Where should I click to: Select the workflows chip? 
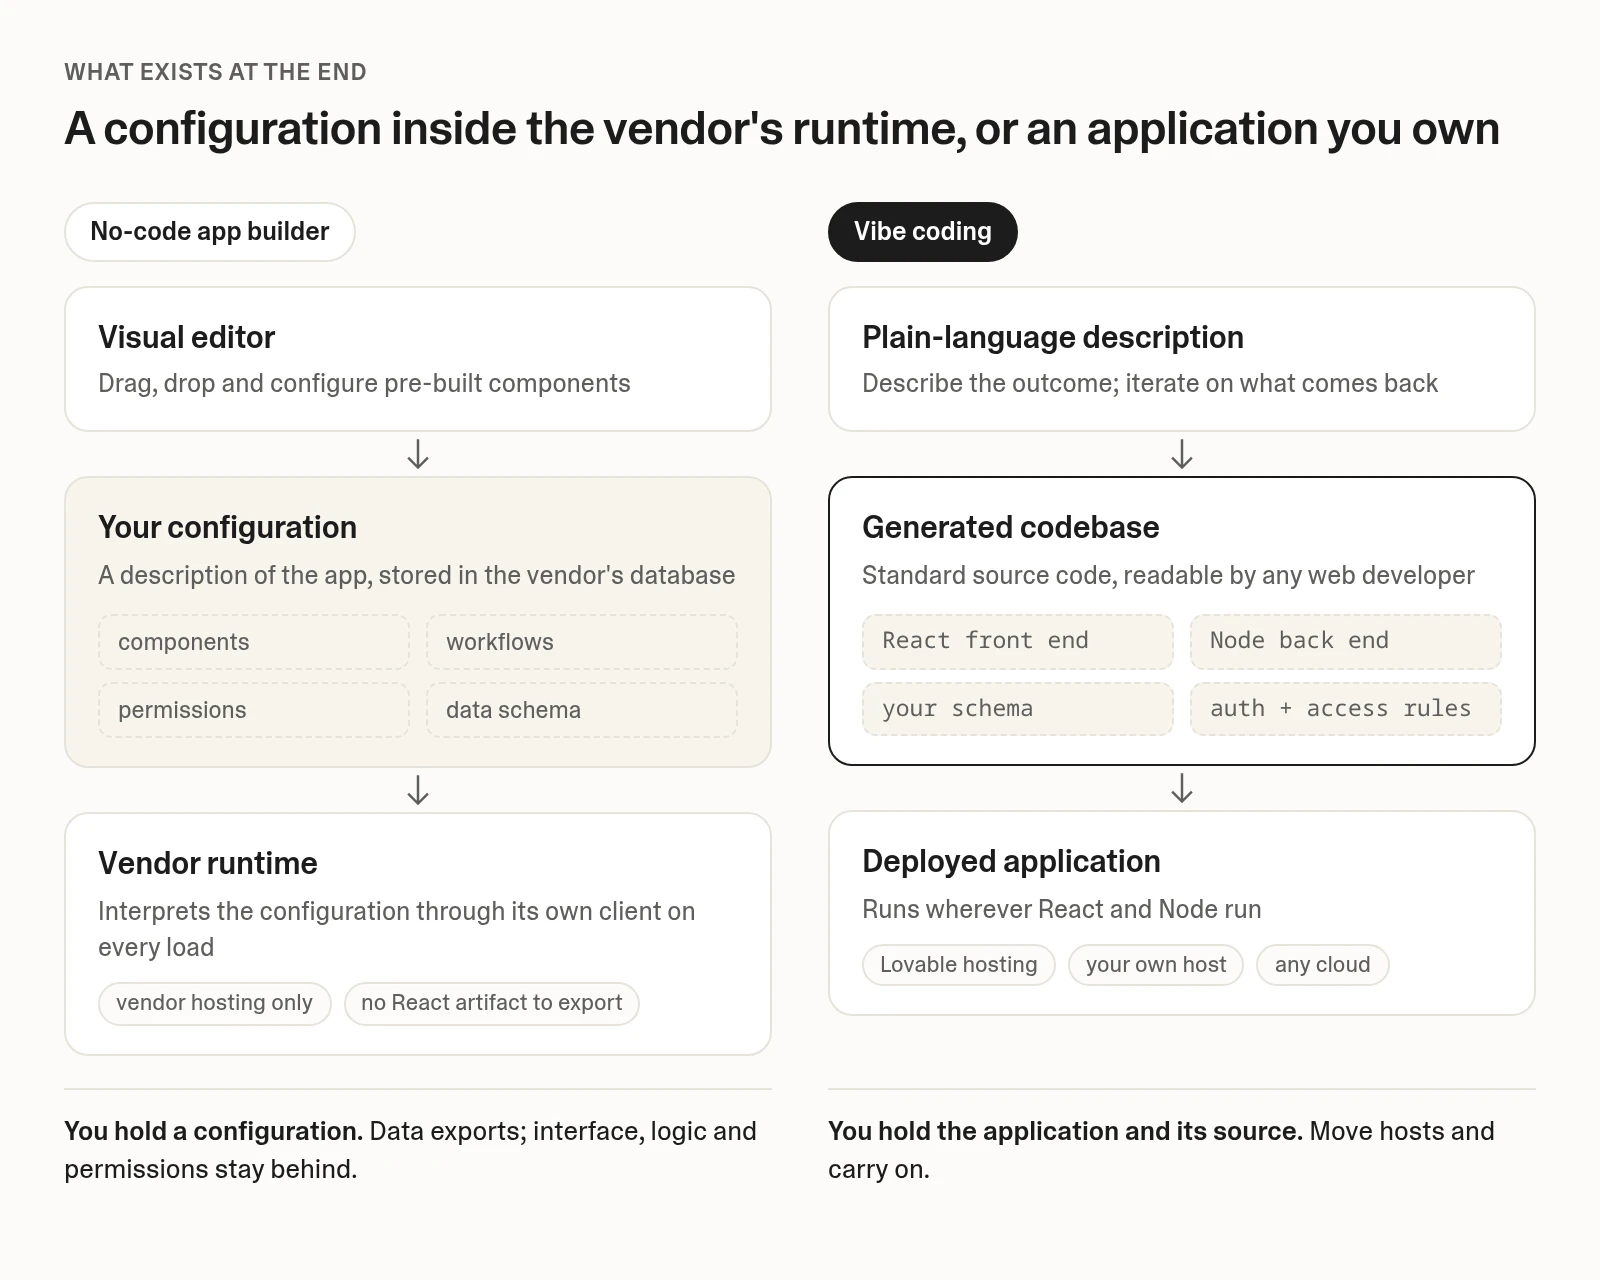(x=582, y=642)
